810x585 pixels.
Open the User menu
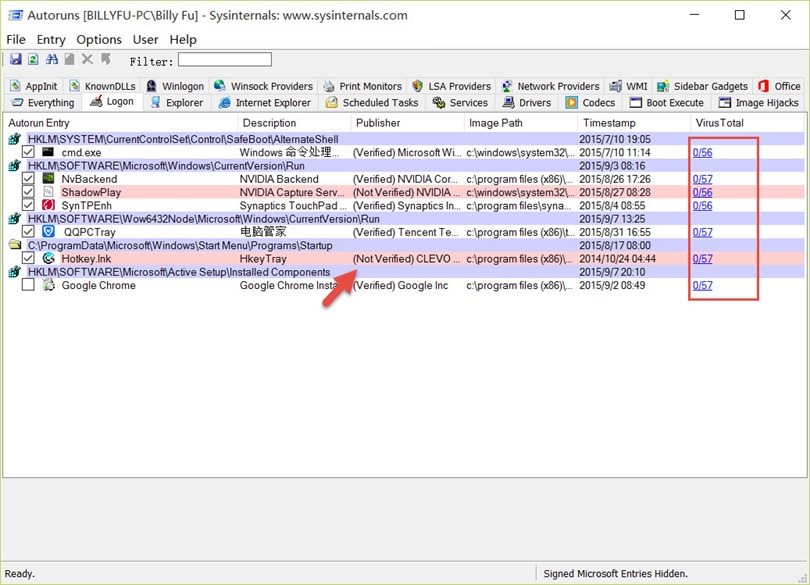146,40
